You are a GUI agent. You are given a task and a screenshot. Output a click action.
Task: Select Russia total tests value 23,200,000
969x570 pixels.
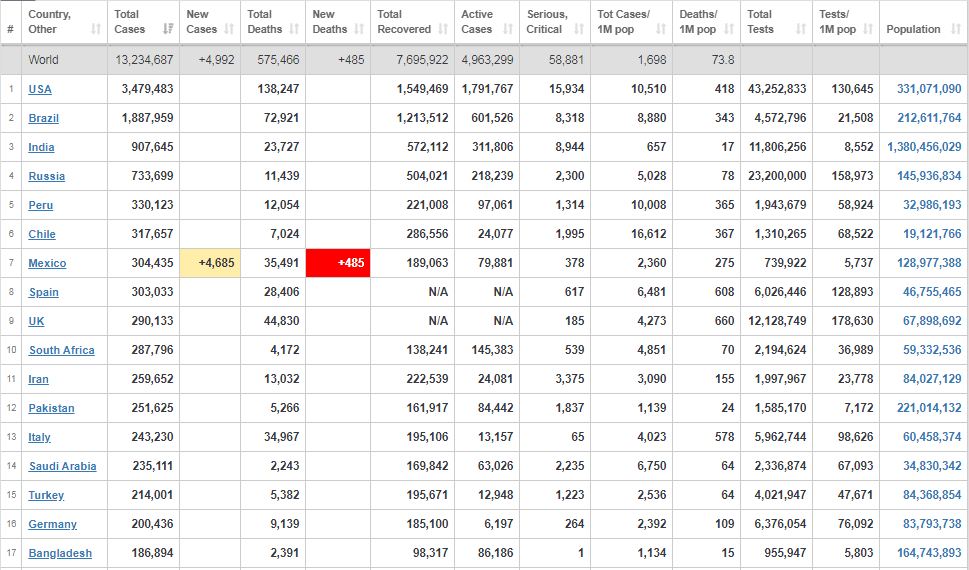pyautogui.click(x=777, y=176)
